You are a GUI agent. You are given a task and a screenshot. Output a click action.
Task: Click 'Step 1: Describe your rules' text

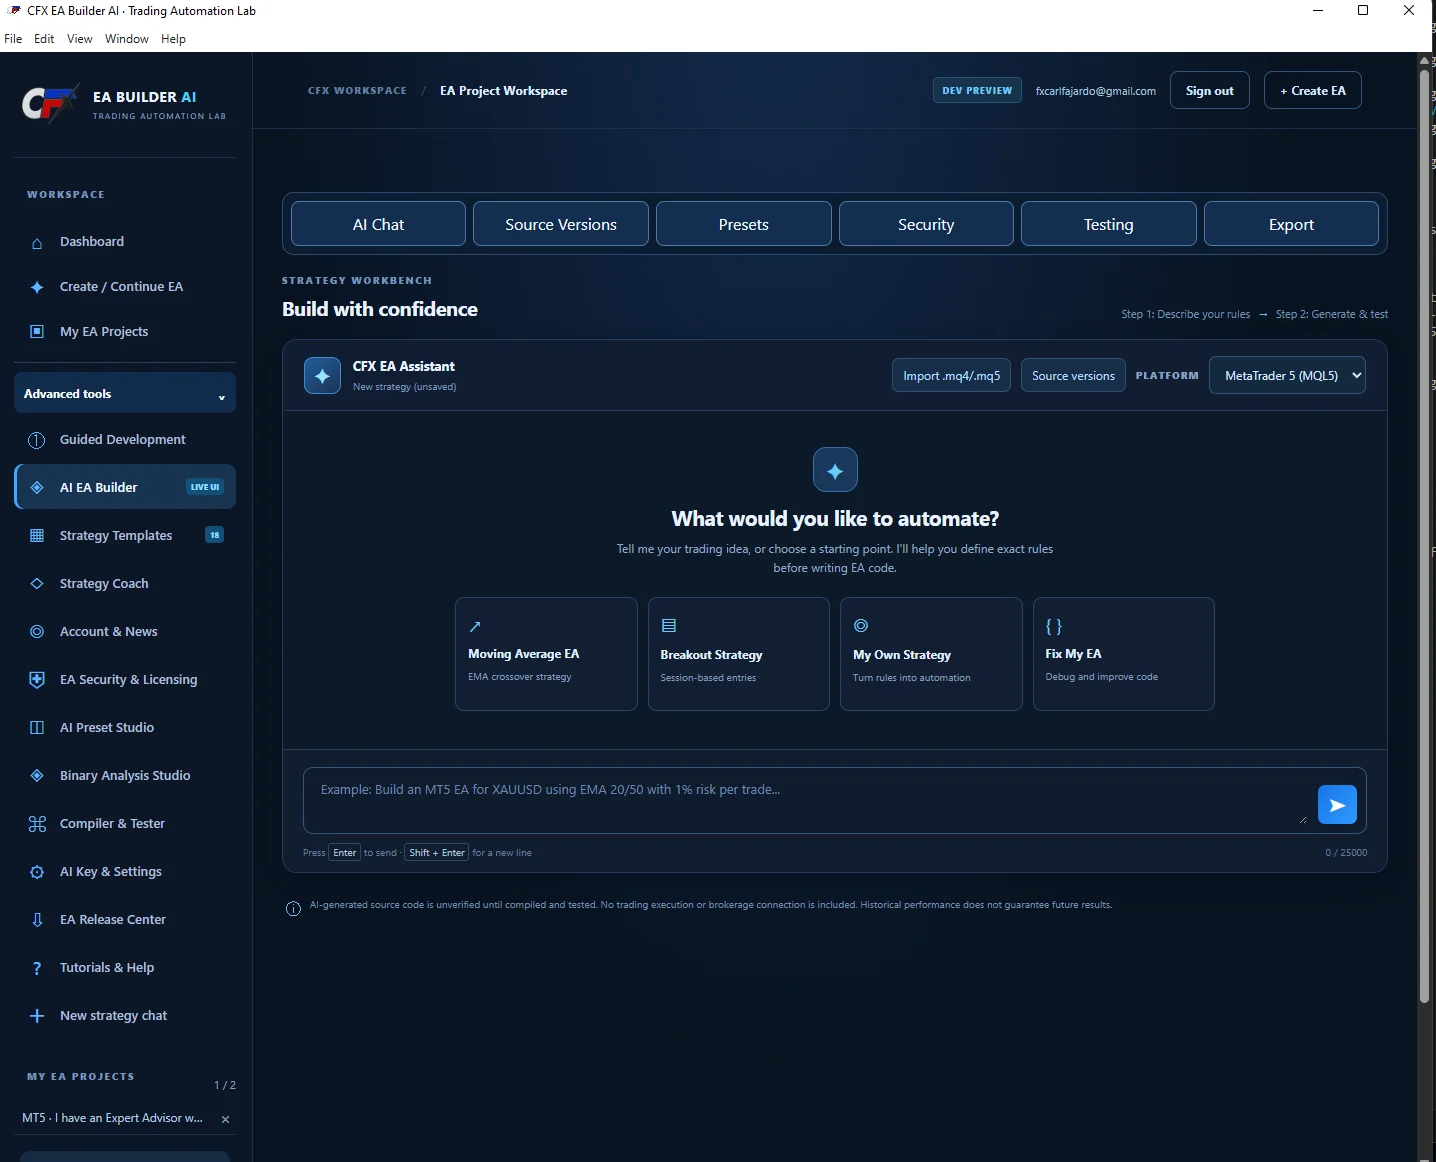coord(1185,314)
